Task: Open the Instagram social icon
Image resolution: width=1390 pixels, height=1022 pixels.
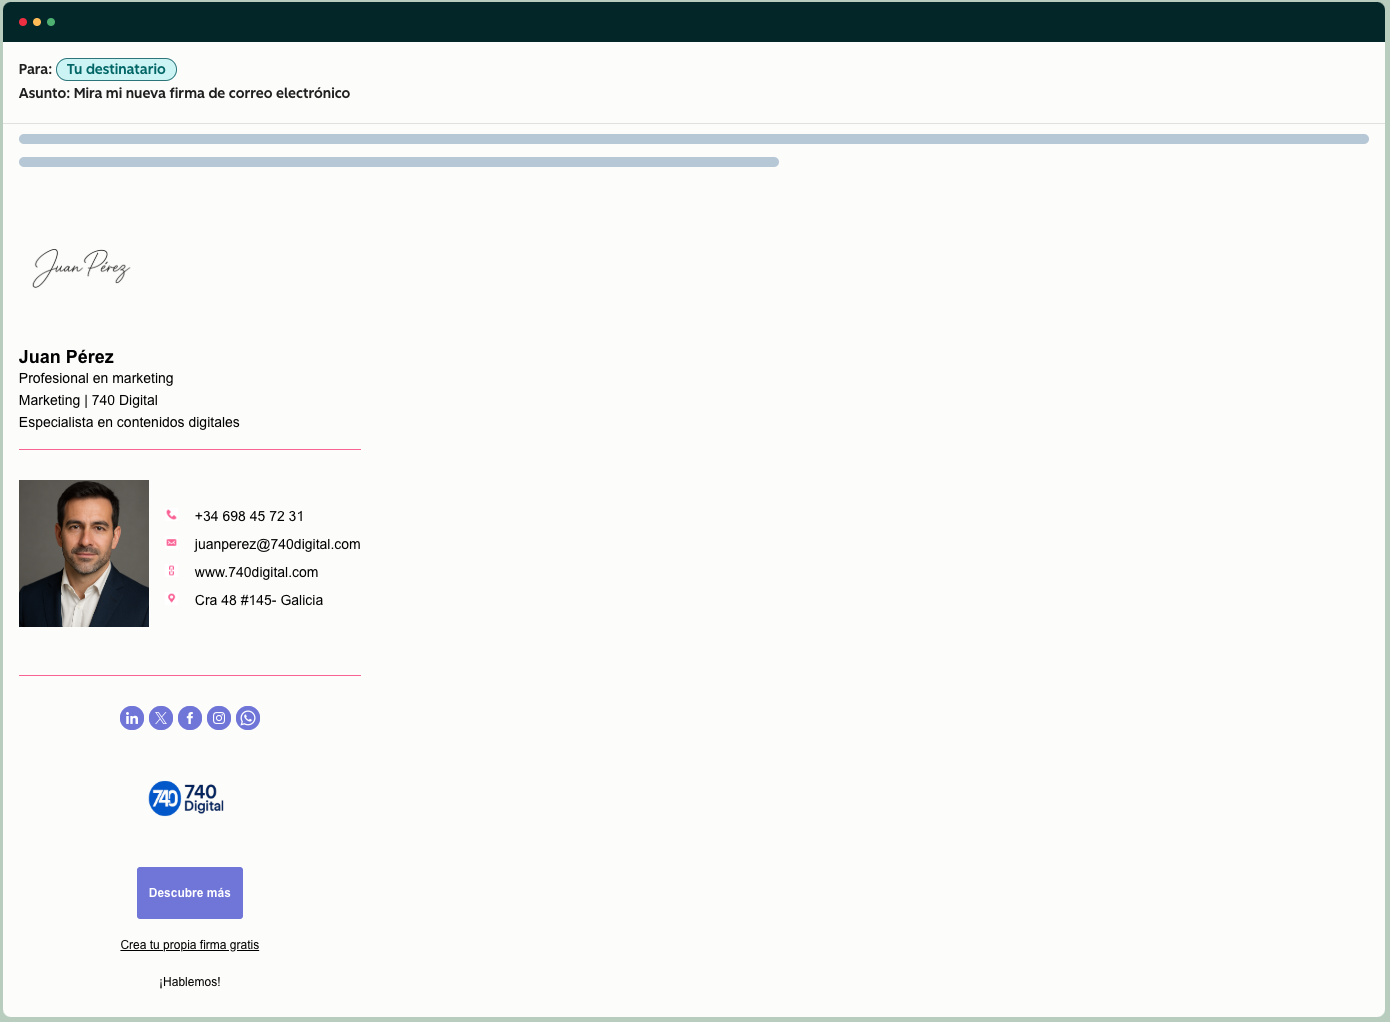Action: click(218, 718)
